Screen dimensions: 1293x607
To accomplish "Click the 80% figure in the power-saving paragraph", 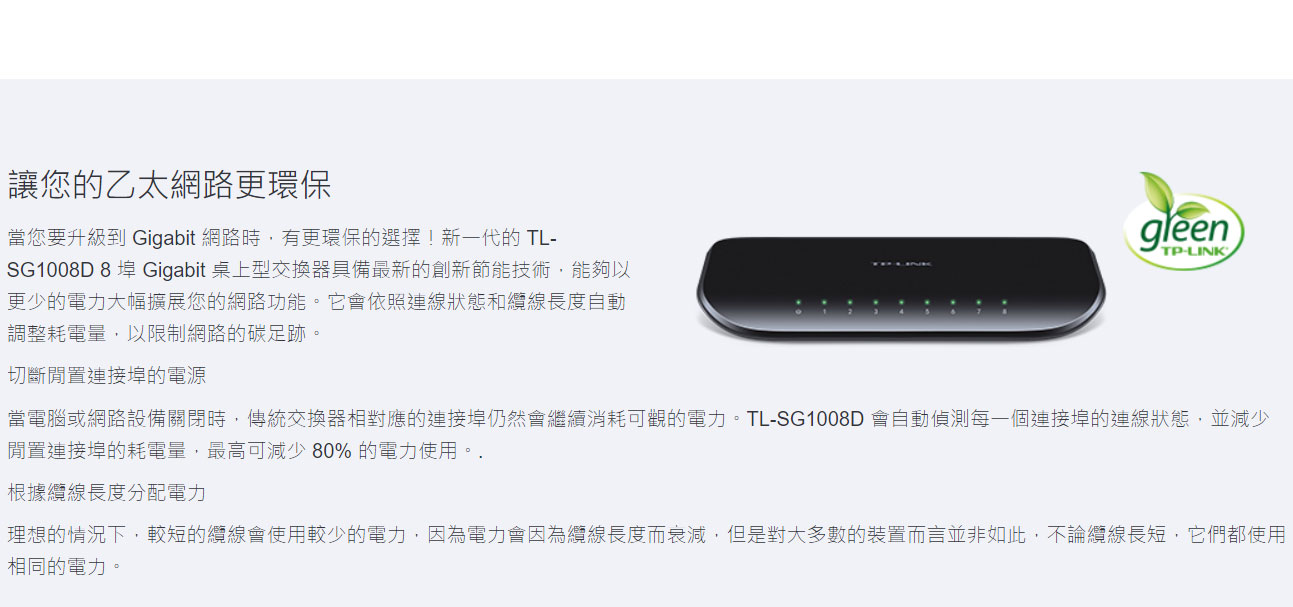I will pos(332,451).
